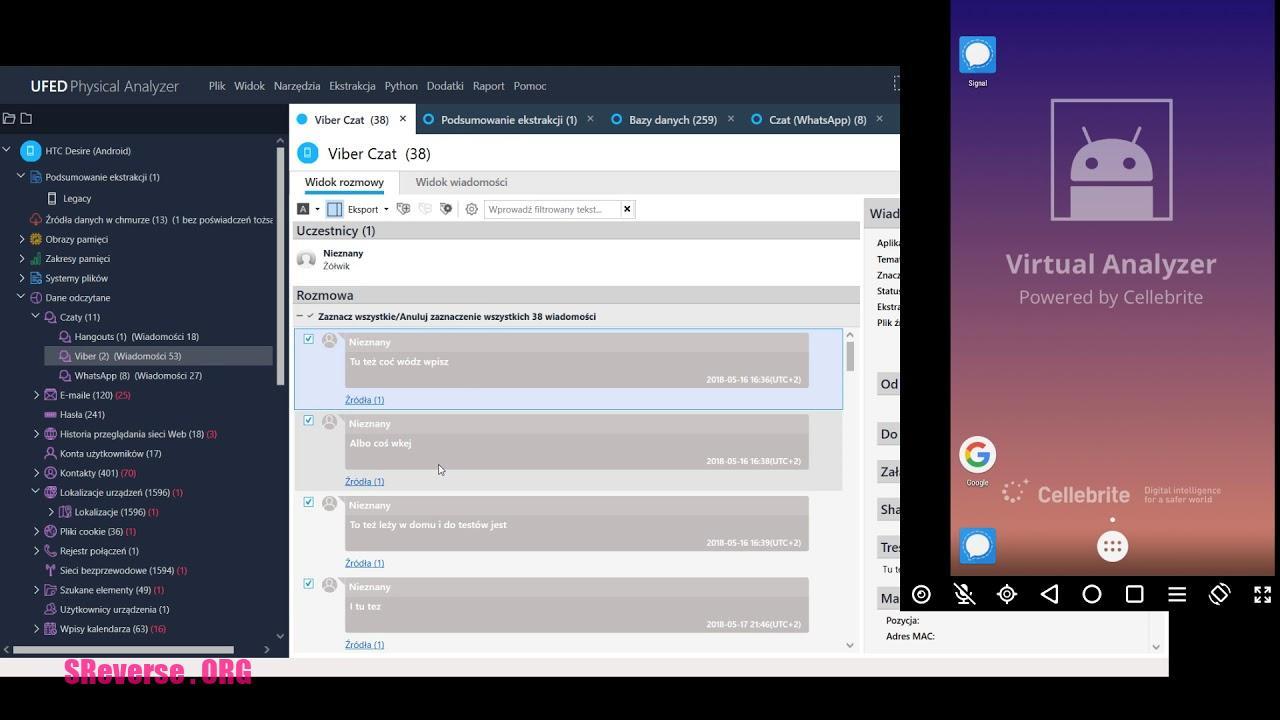
Task: Collapse the Czaty (11) tree node
Action: pos(36,316)
